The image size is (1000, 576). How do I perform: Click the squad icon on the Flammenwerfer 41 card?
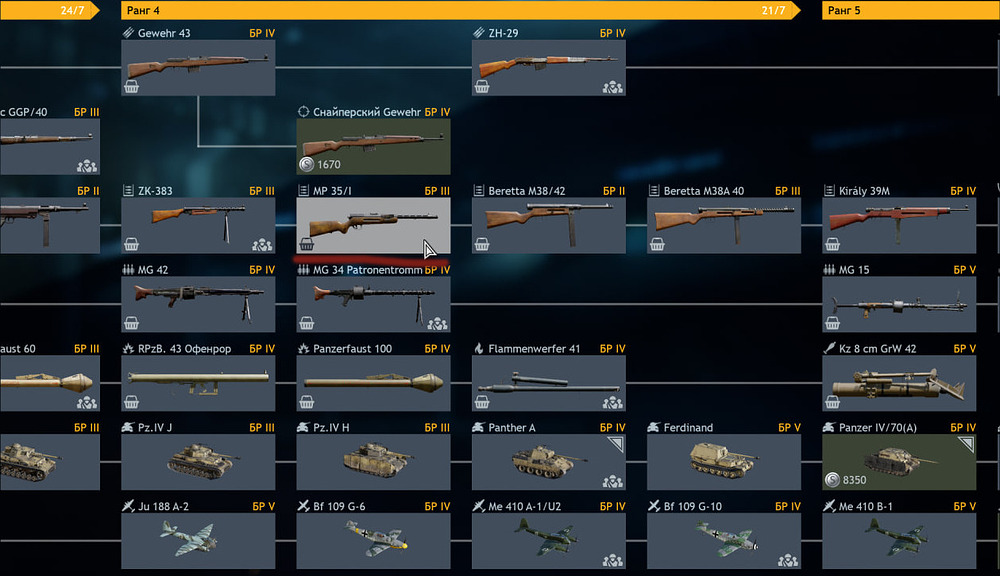tap(613, 402)
